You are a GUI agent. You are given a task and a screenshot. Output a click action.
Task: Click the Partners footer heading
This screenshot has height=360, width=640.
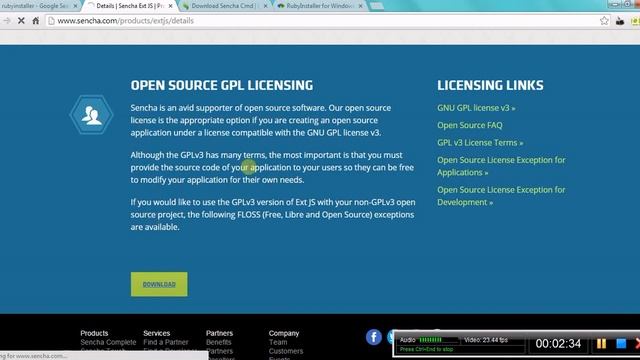coord(219,333)
